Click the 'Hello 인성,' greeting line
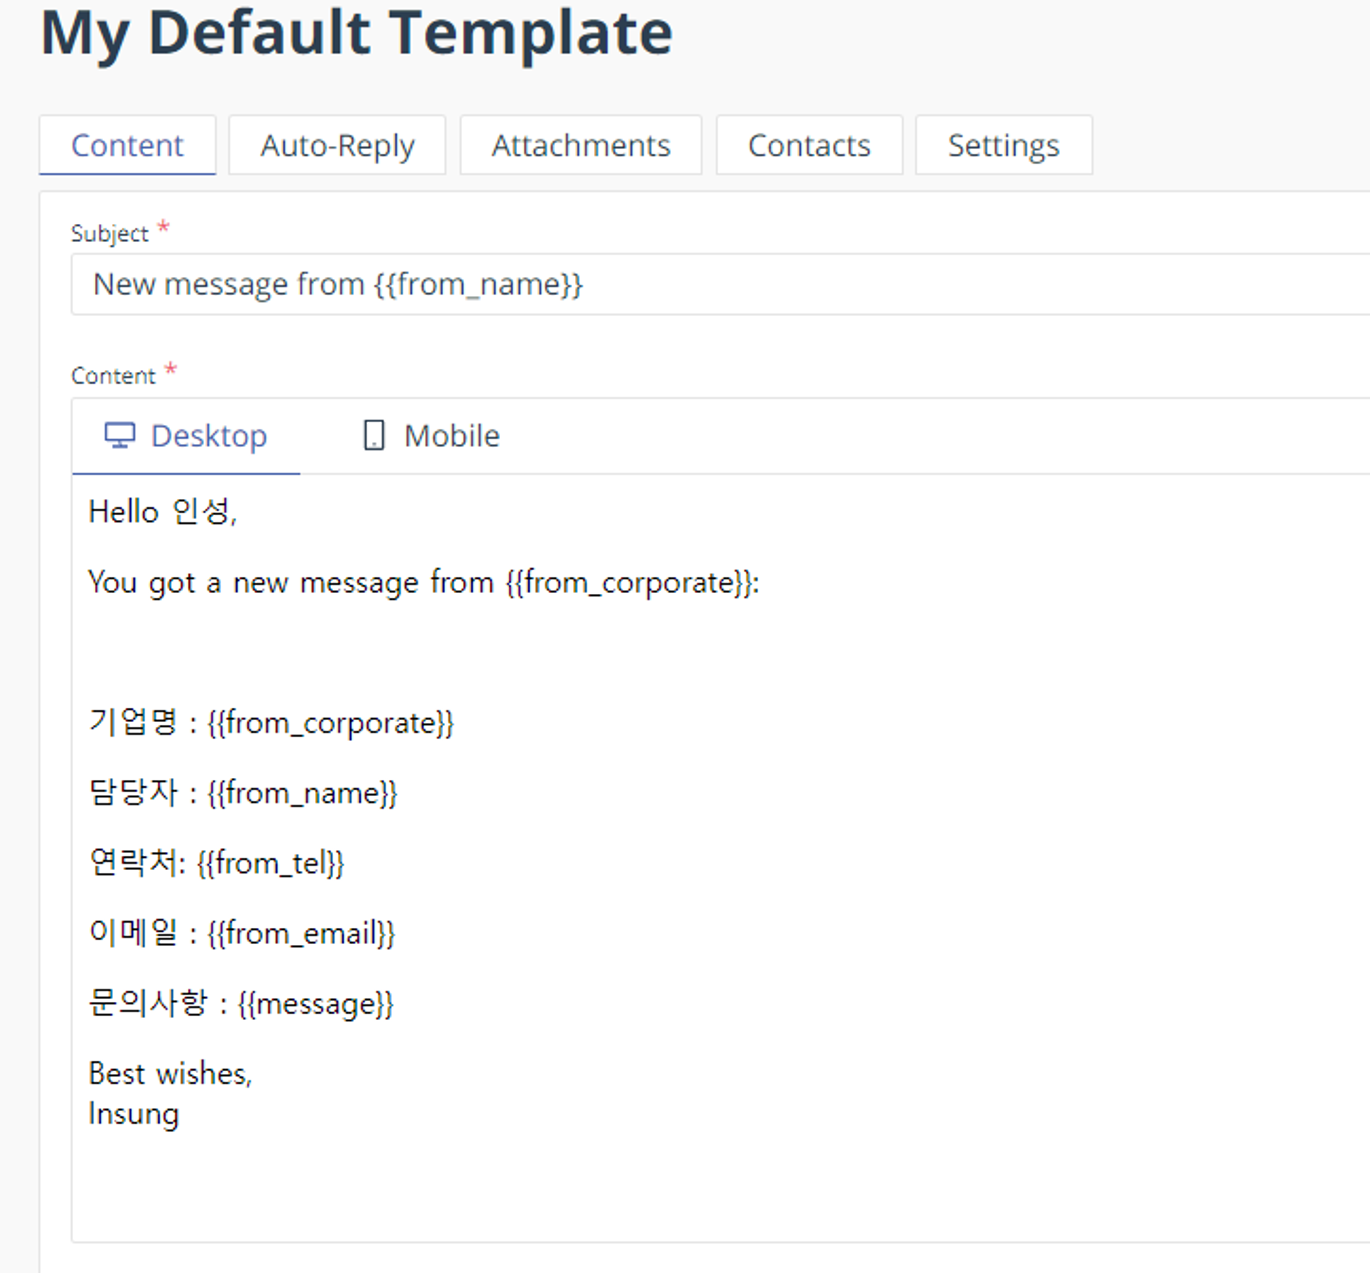The width and height of the screenshot is (1370, 1273). (163, 512)
